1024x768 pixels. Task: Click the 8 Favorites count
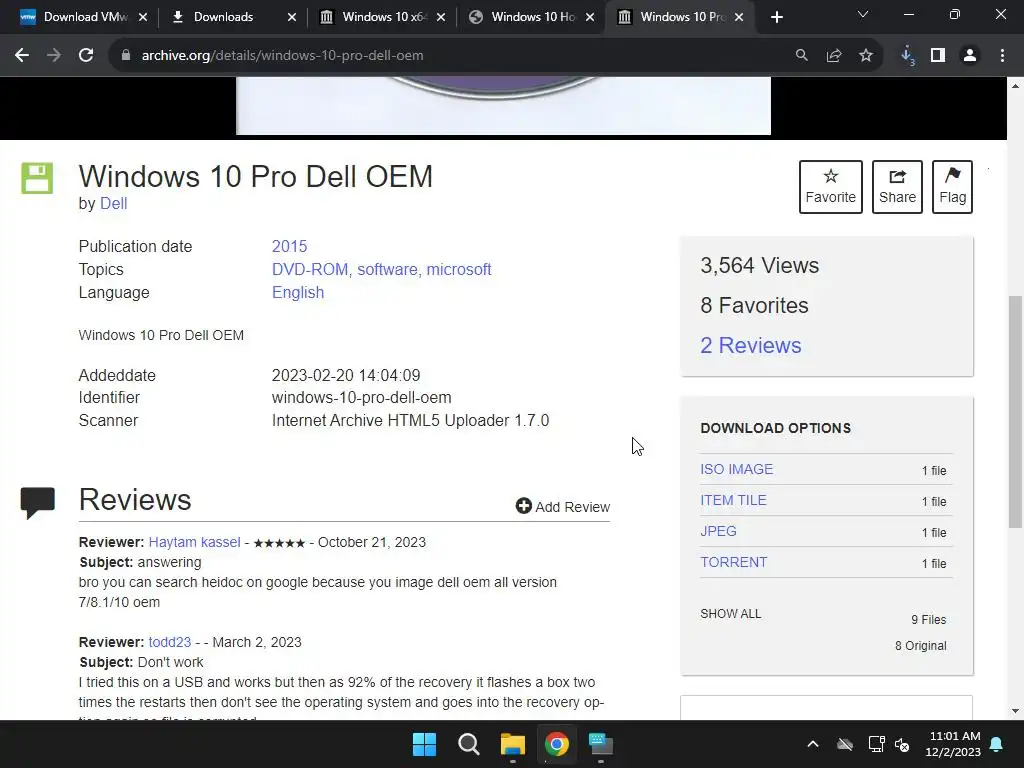coord(754,306)
